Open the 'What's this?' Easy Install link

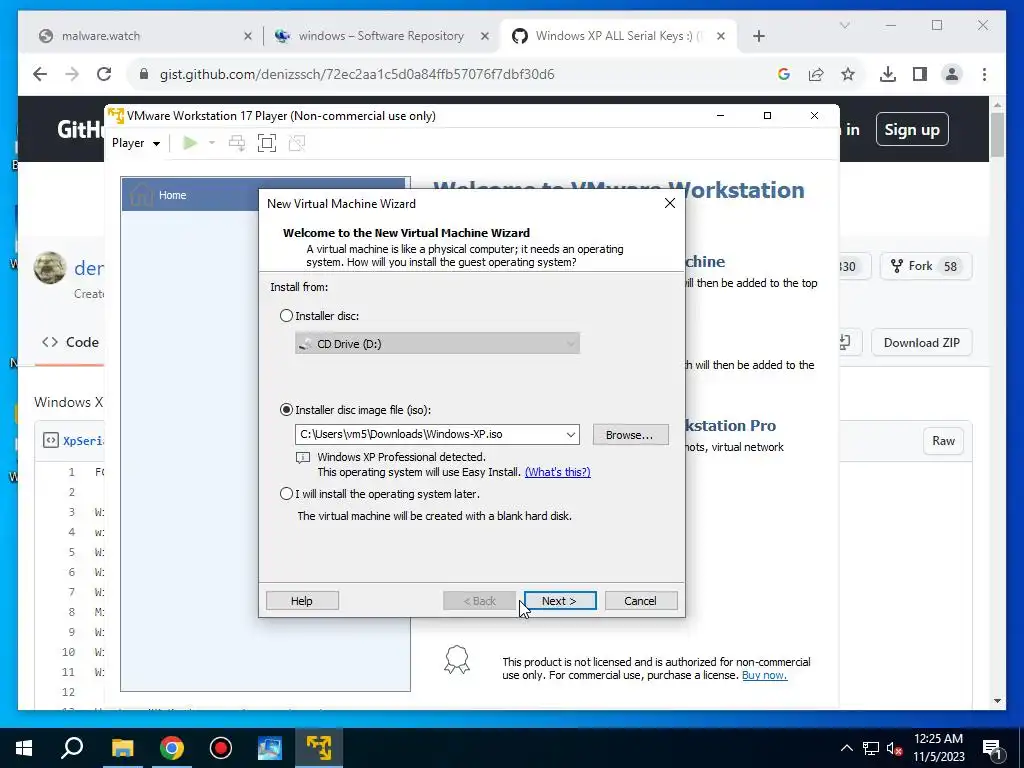click(558, 472)
